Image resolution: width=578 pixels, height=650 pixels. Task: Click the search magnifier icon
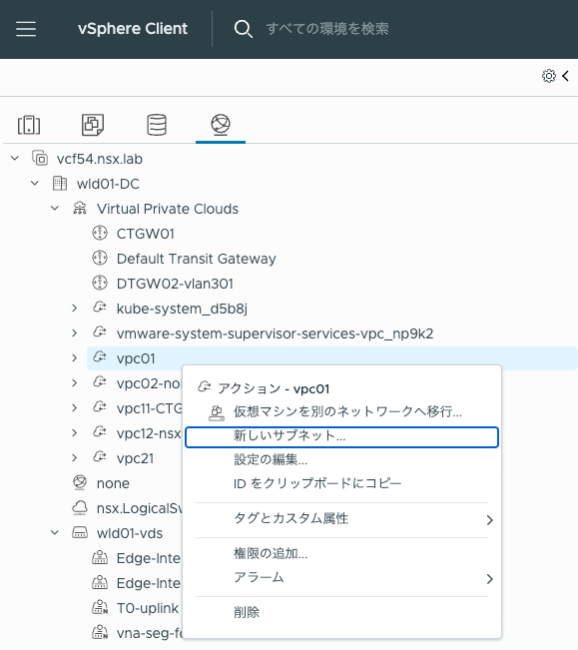[243, 29]
